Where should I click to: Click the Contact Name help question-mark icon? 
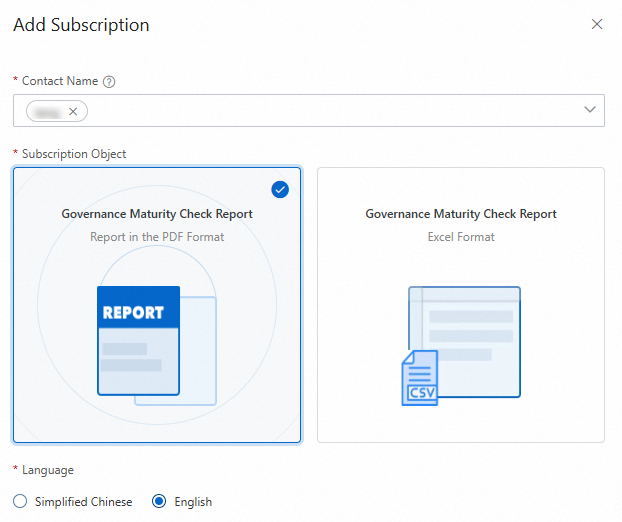click(109, 82)
